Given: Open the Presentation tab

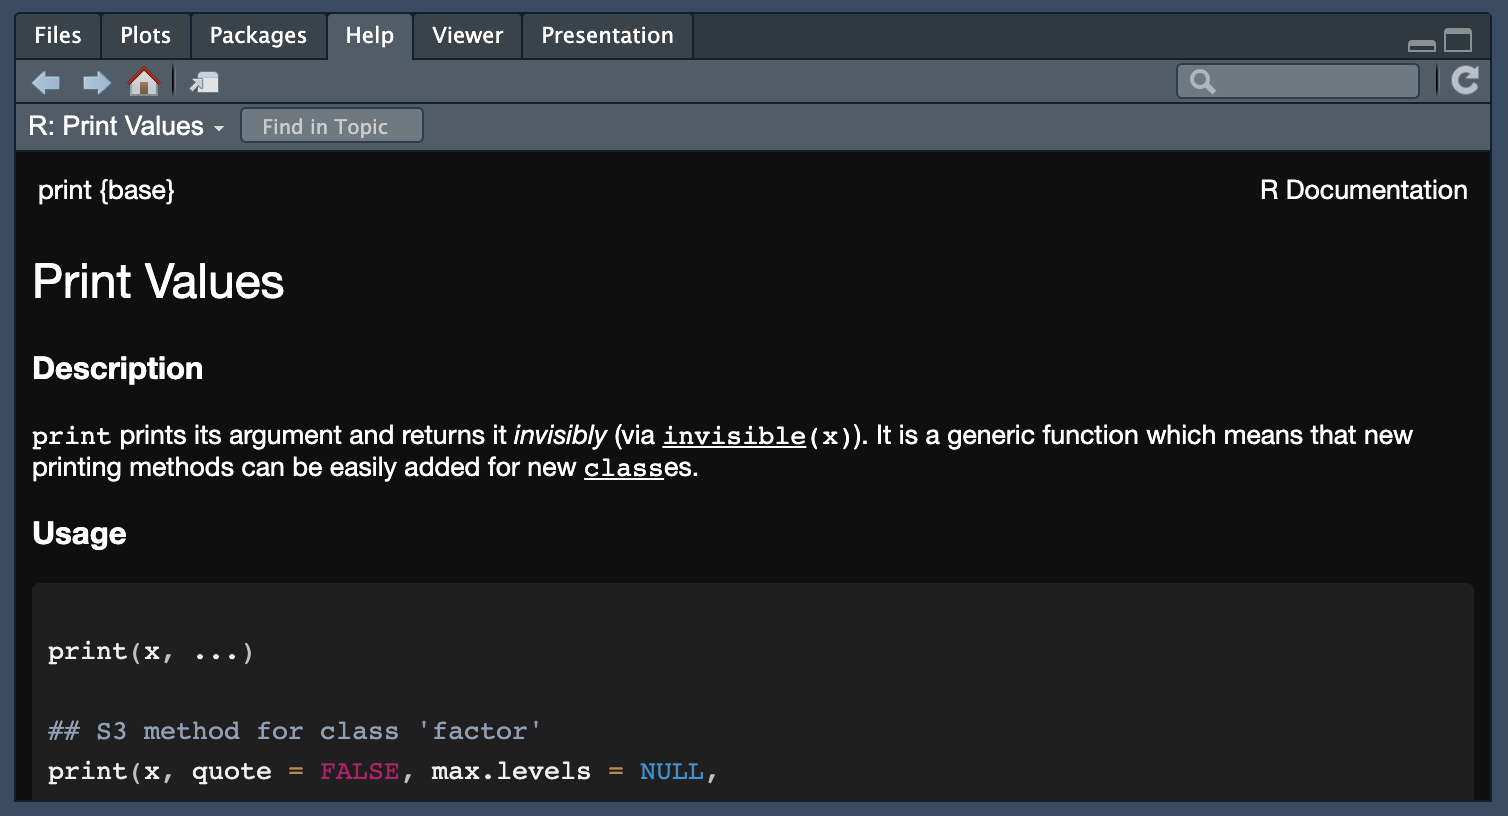Looking at the screenshot, I should point(607,36).
